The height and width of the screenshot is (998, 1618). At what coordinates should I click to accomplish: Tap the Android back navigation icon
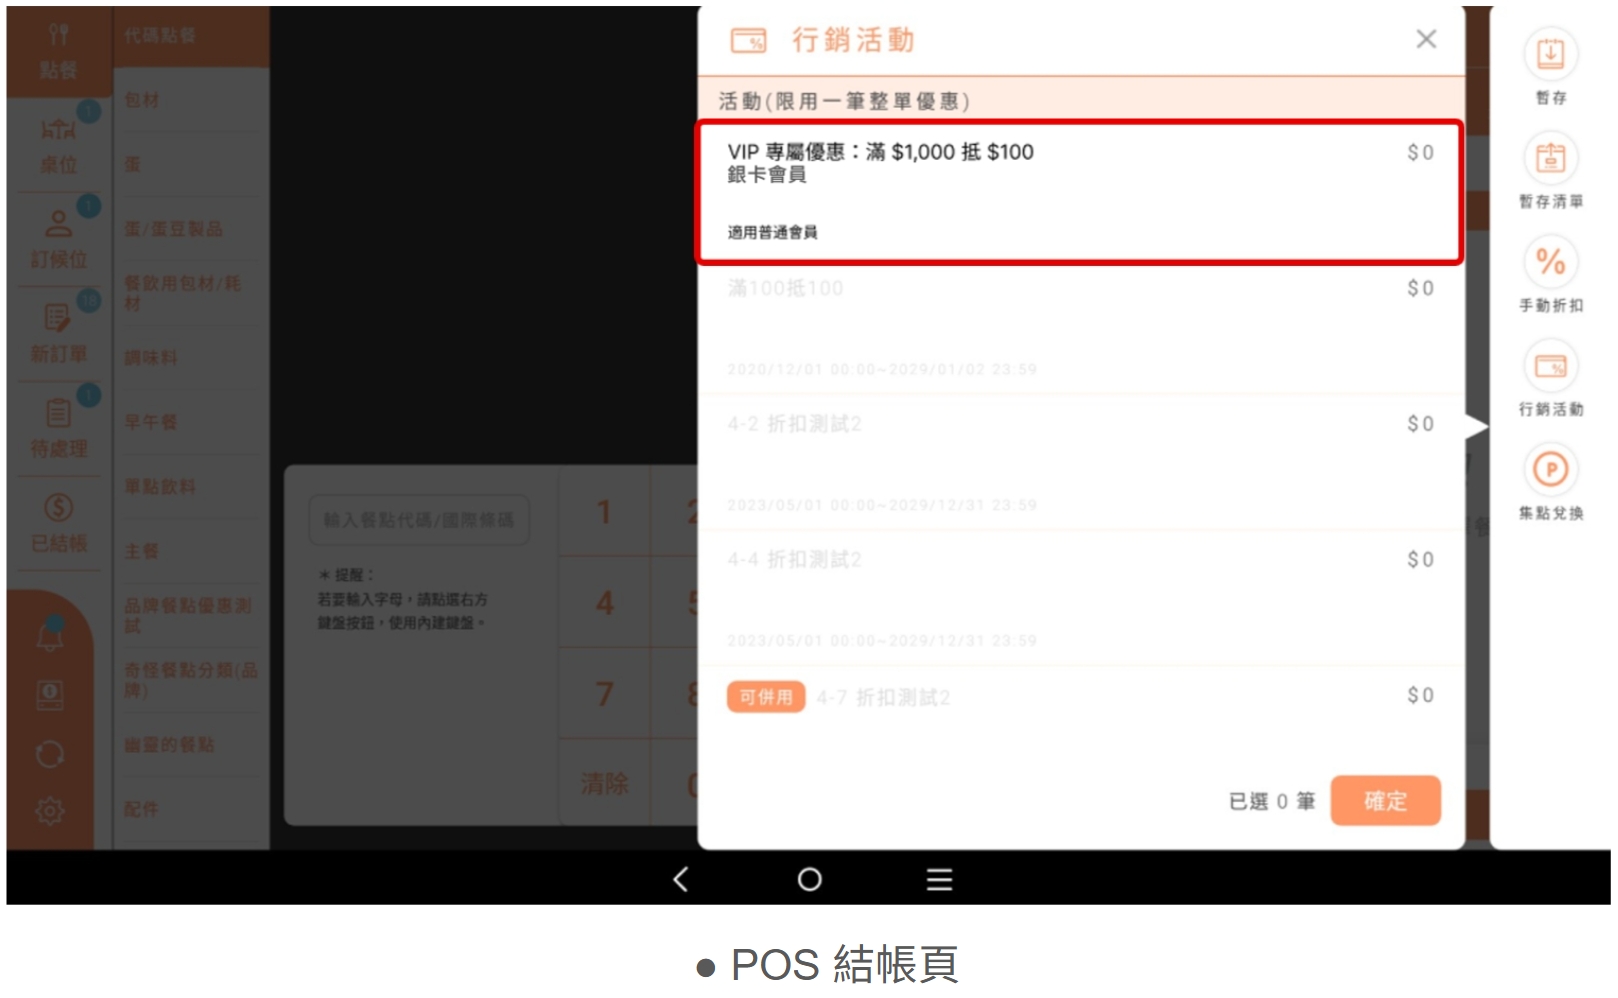click(x=681, y=879)
